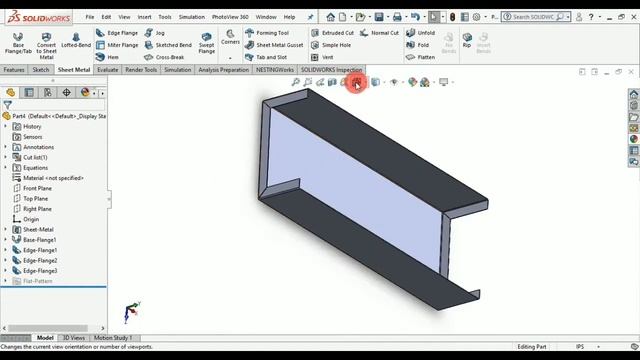This screenshot has height=360, width=640.
Task: Choose the Lofted-Bend tool
Action: (x=76, y=41)
